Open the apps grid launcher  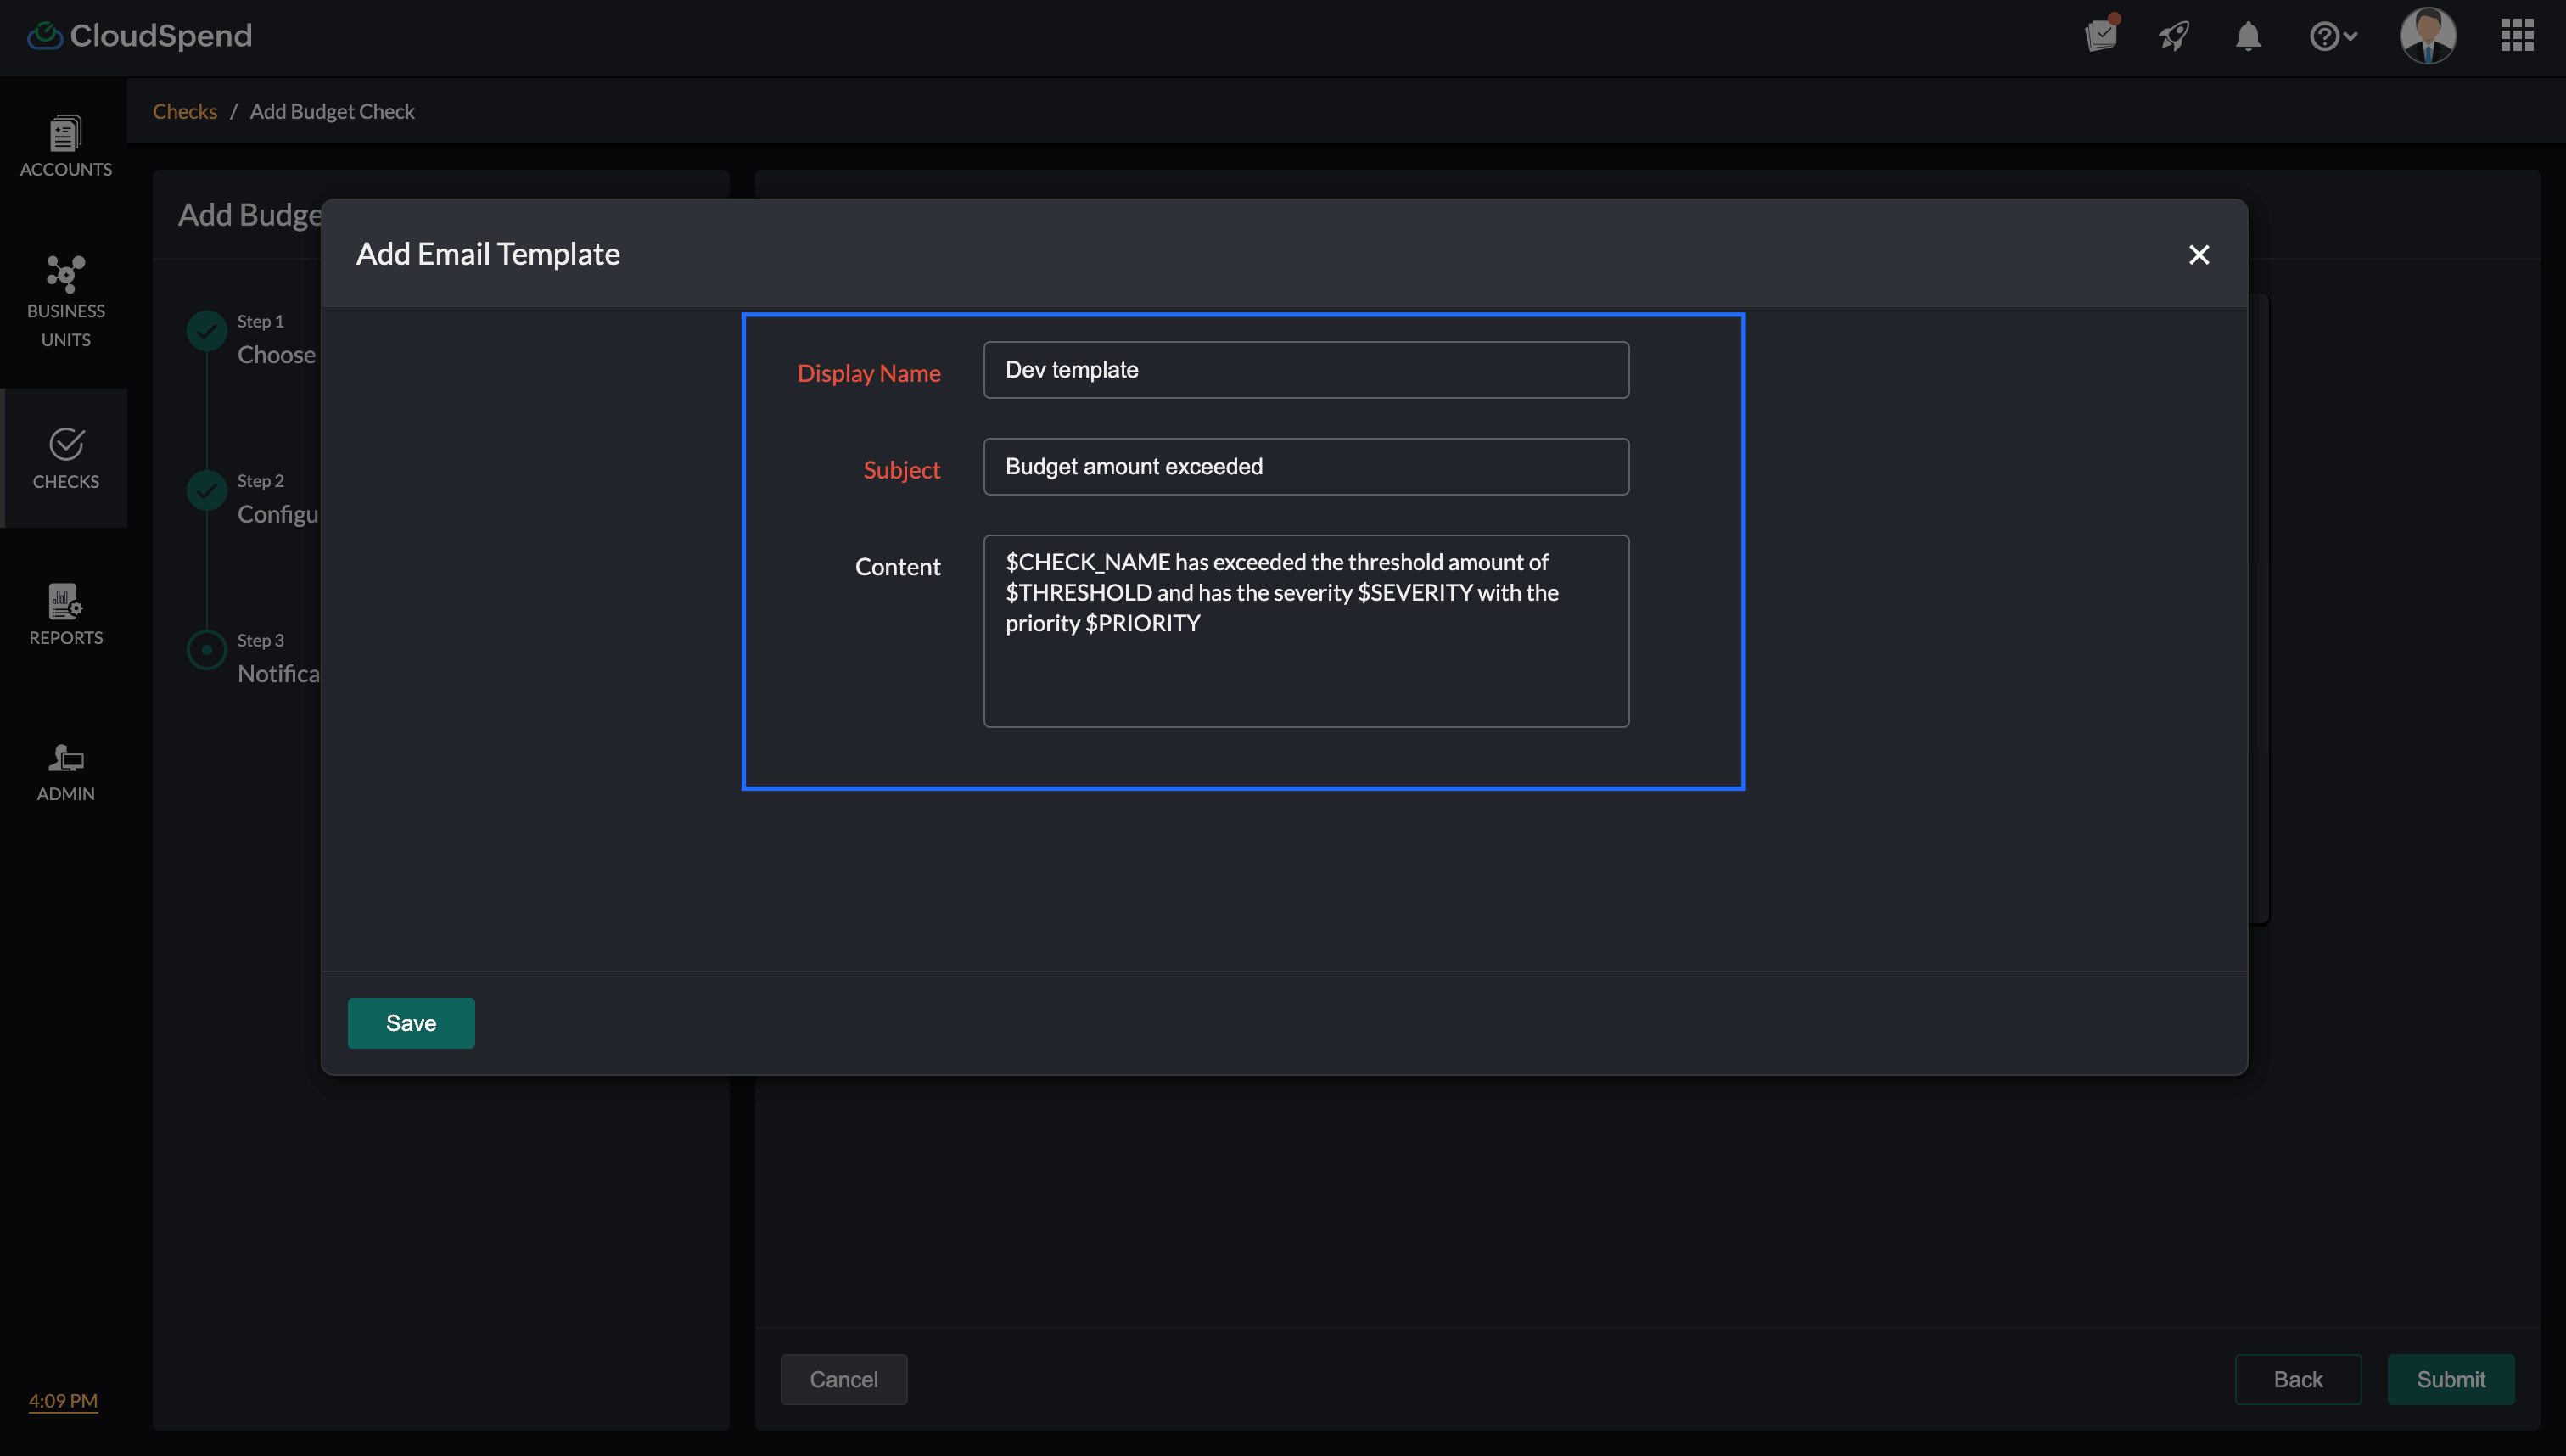[2516, 35]
